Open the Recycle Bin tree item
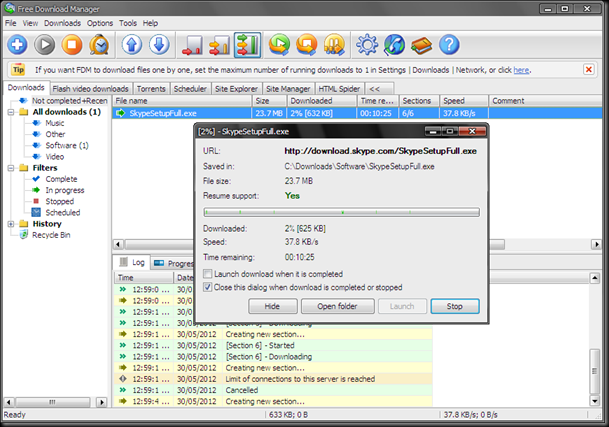This screenshot has width=609, height=427. point(51,235)
